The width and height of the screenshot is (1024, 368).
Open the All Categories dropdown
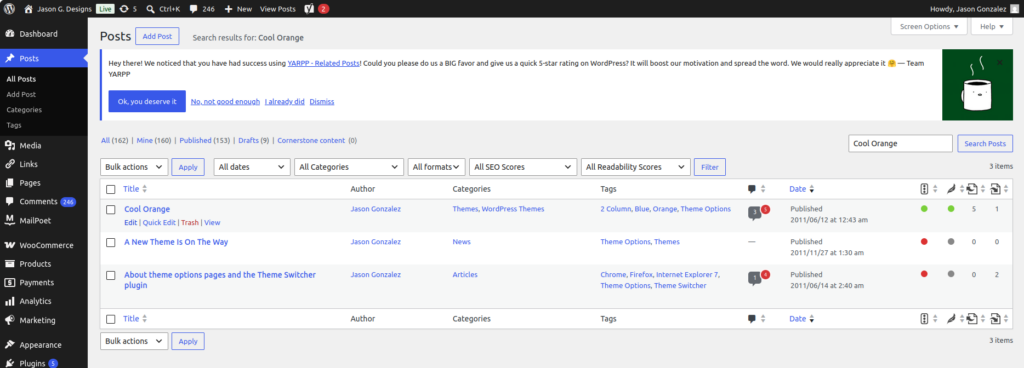click(349, 167)
